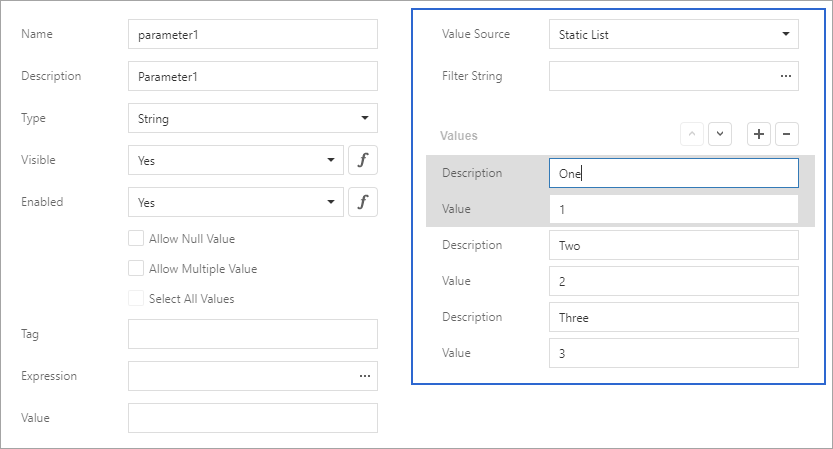Expand the Enabled dropdown set to Yes
Viewport: 833px width, 449px height.
(x=235, y=202)
